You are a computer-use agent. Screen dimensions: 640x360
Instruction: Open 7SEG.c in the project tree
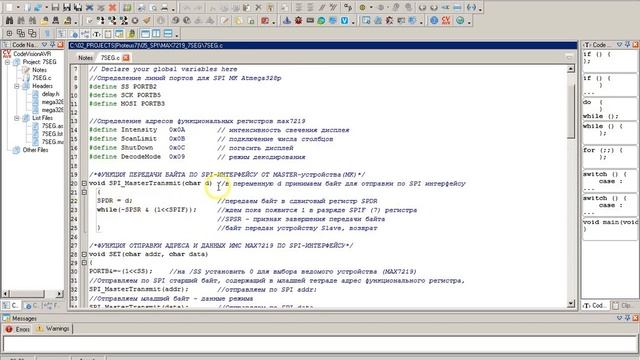[42, 78]
